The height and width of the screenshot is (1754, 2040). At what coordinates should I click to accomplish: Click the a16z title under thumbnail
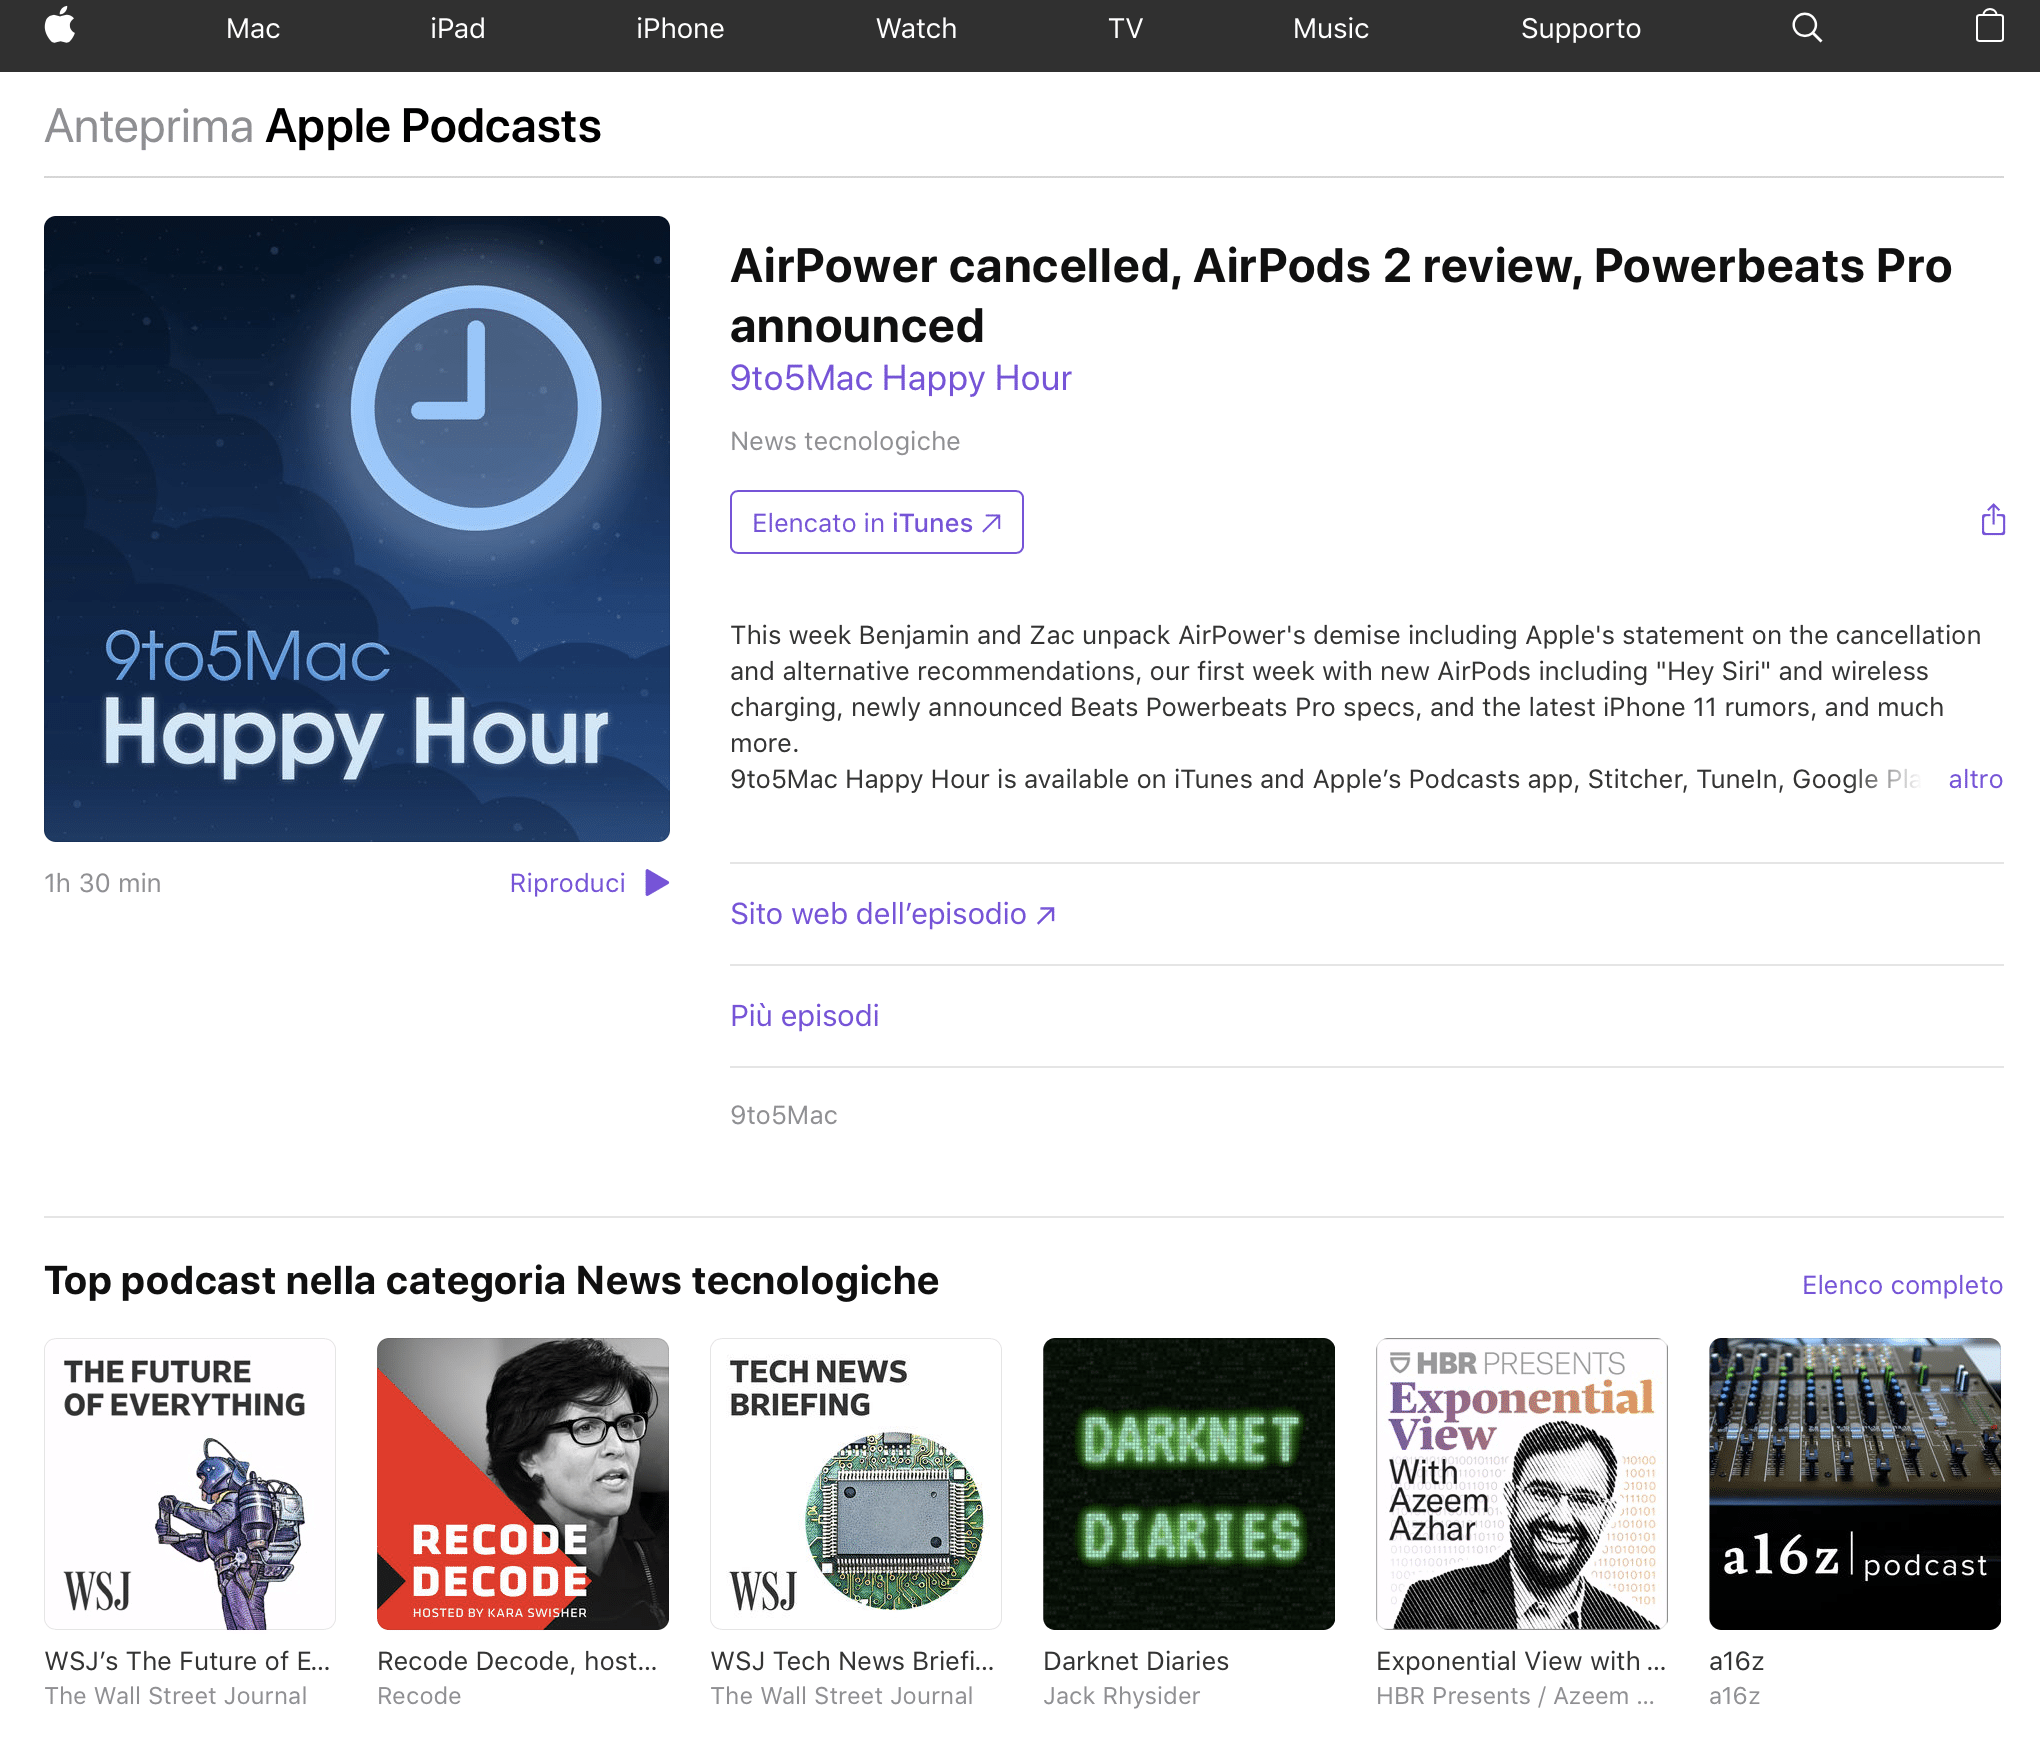coord(1736,1661)
